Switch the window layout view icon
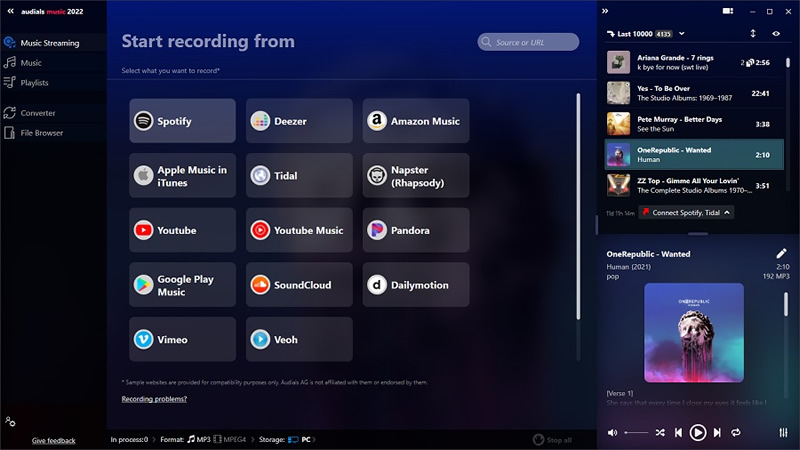The height and width of the screenshot is (450, 800). point(728,11)
